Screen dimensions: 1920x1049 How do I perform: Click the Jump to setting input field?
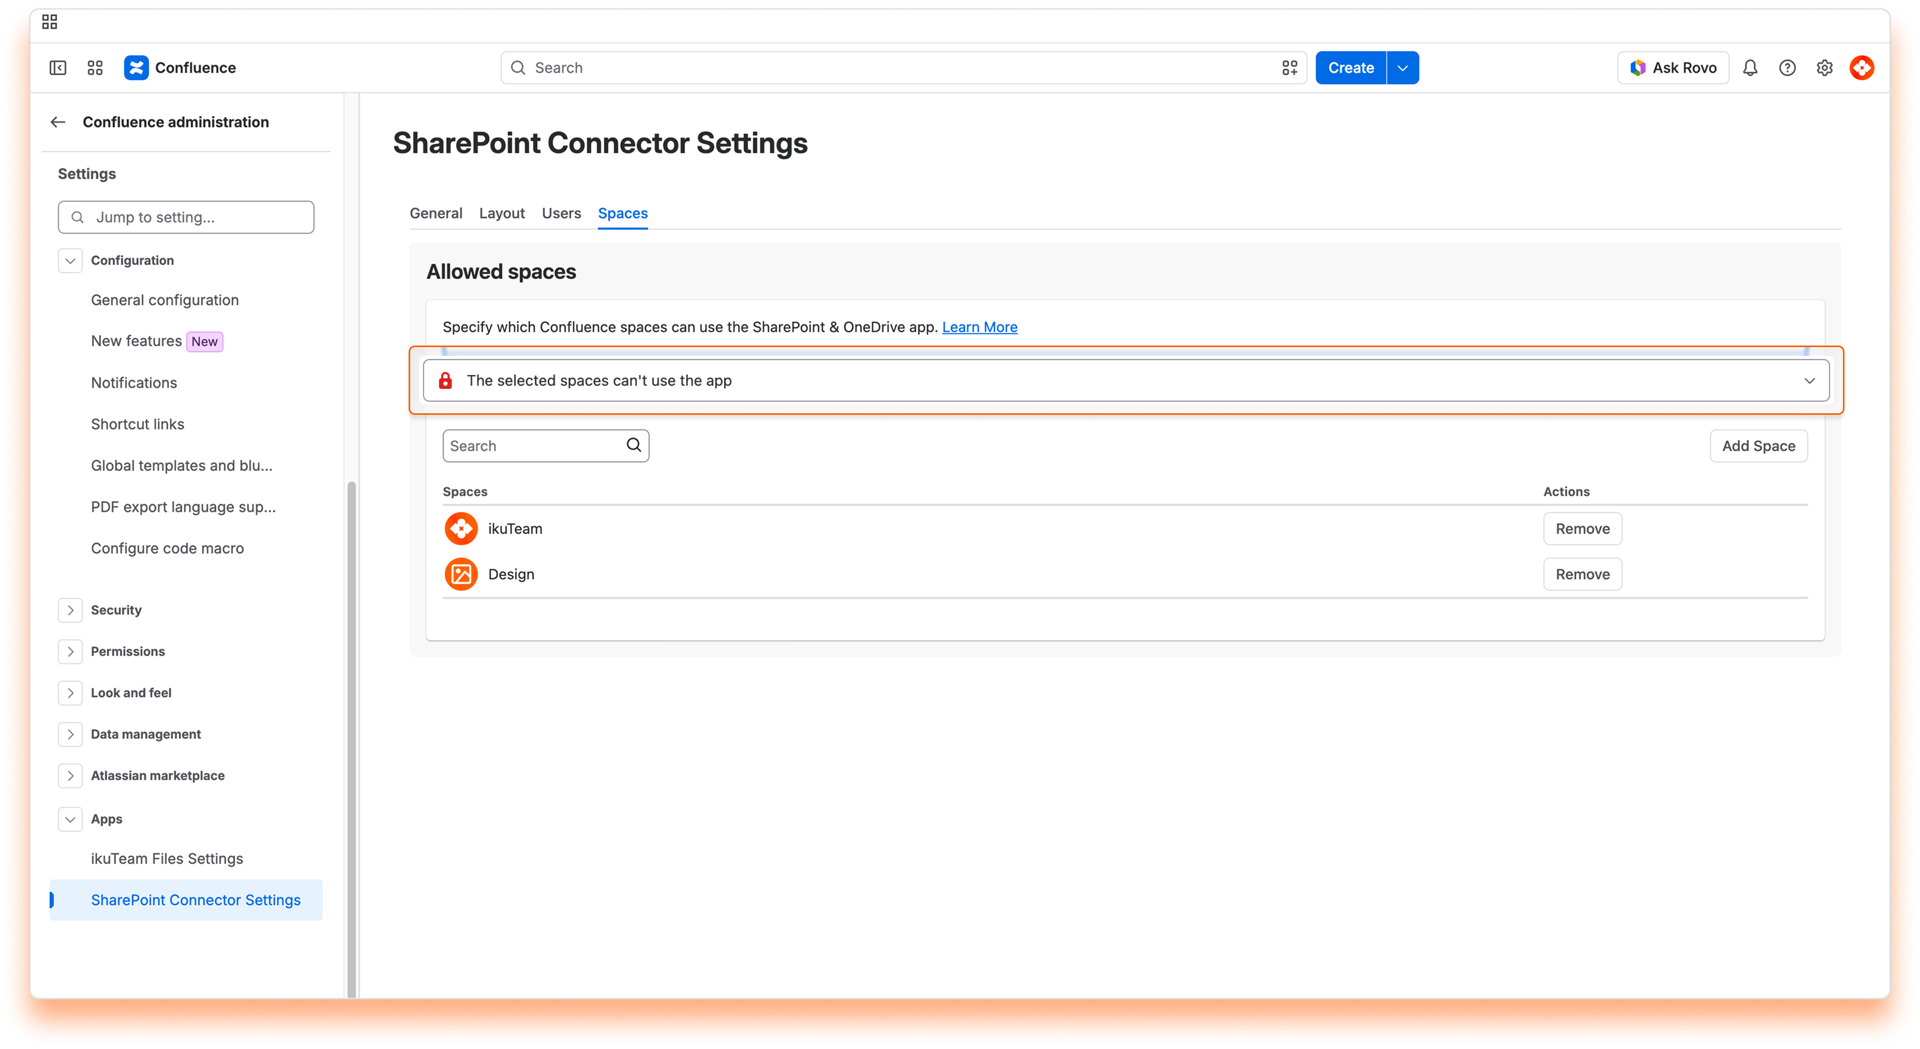pos(186,217)
